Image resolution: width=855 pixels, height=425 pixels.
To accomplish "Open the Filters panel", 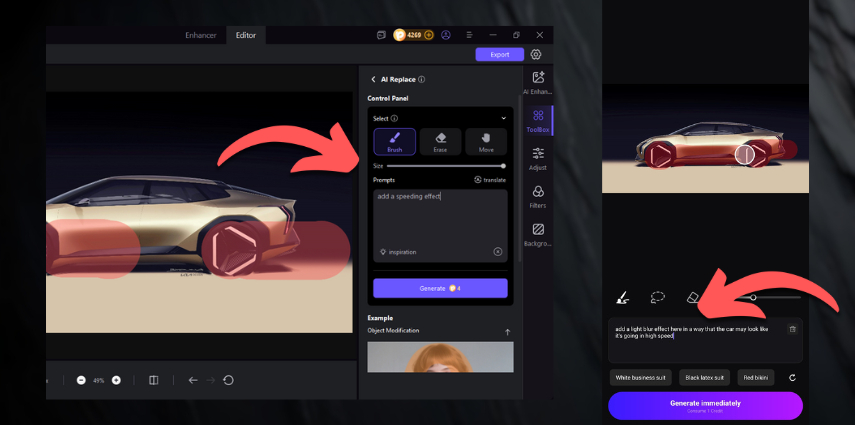I will (x=538, y=195).
